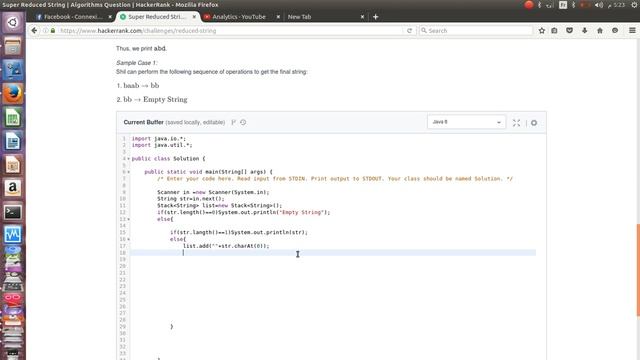This screenshot has height=360, width=640.
Task: Collapse code fold at line 6
Action: [x=129, y=172]
